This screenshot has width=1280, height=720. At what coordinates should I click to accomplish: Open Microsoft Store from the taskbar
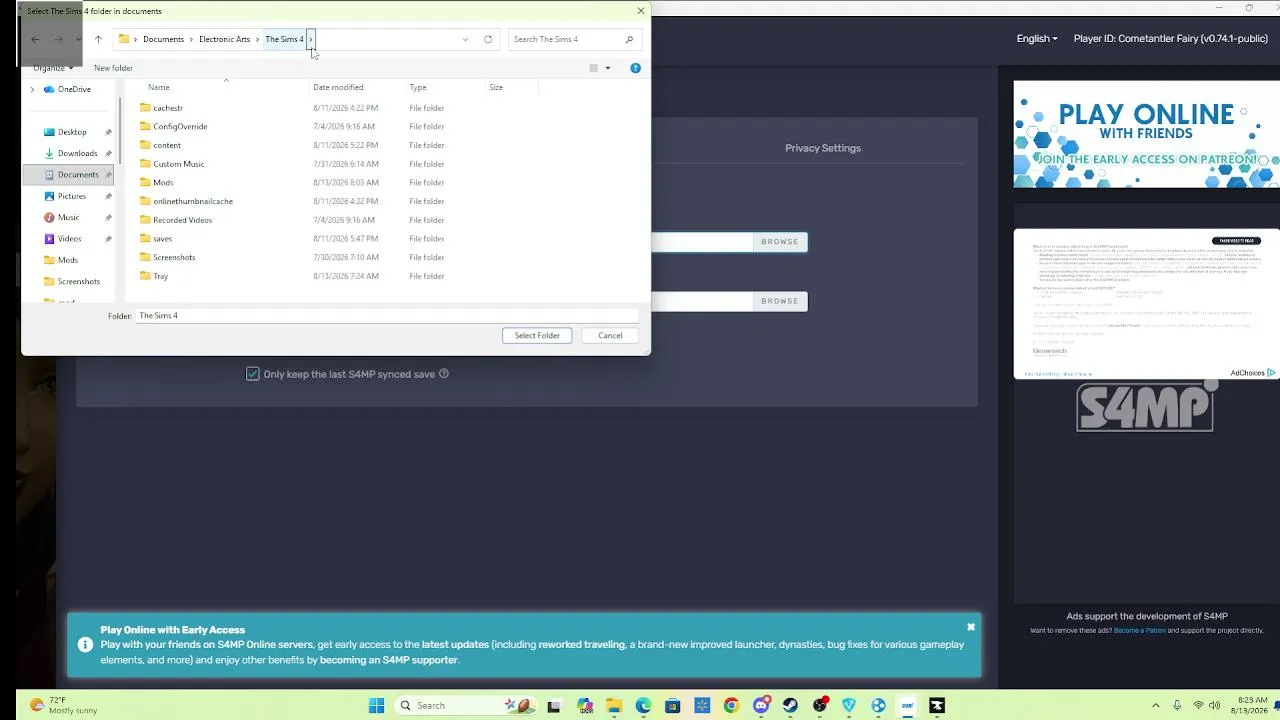click(x=673, y=706)
